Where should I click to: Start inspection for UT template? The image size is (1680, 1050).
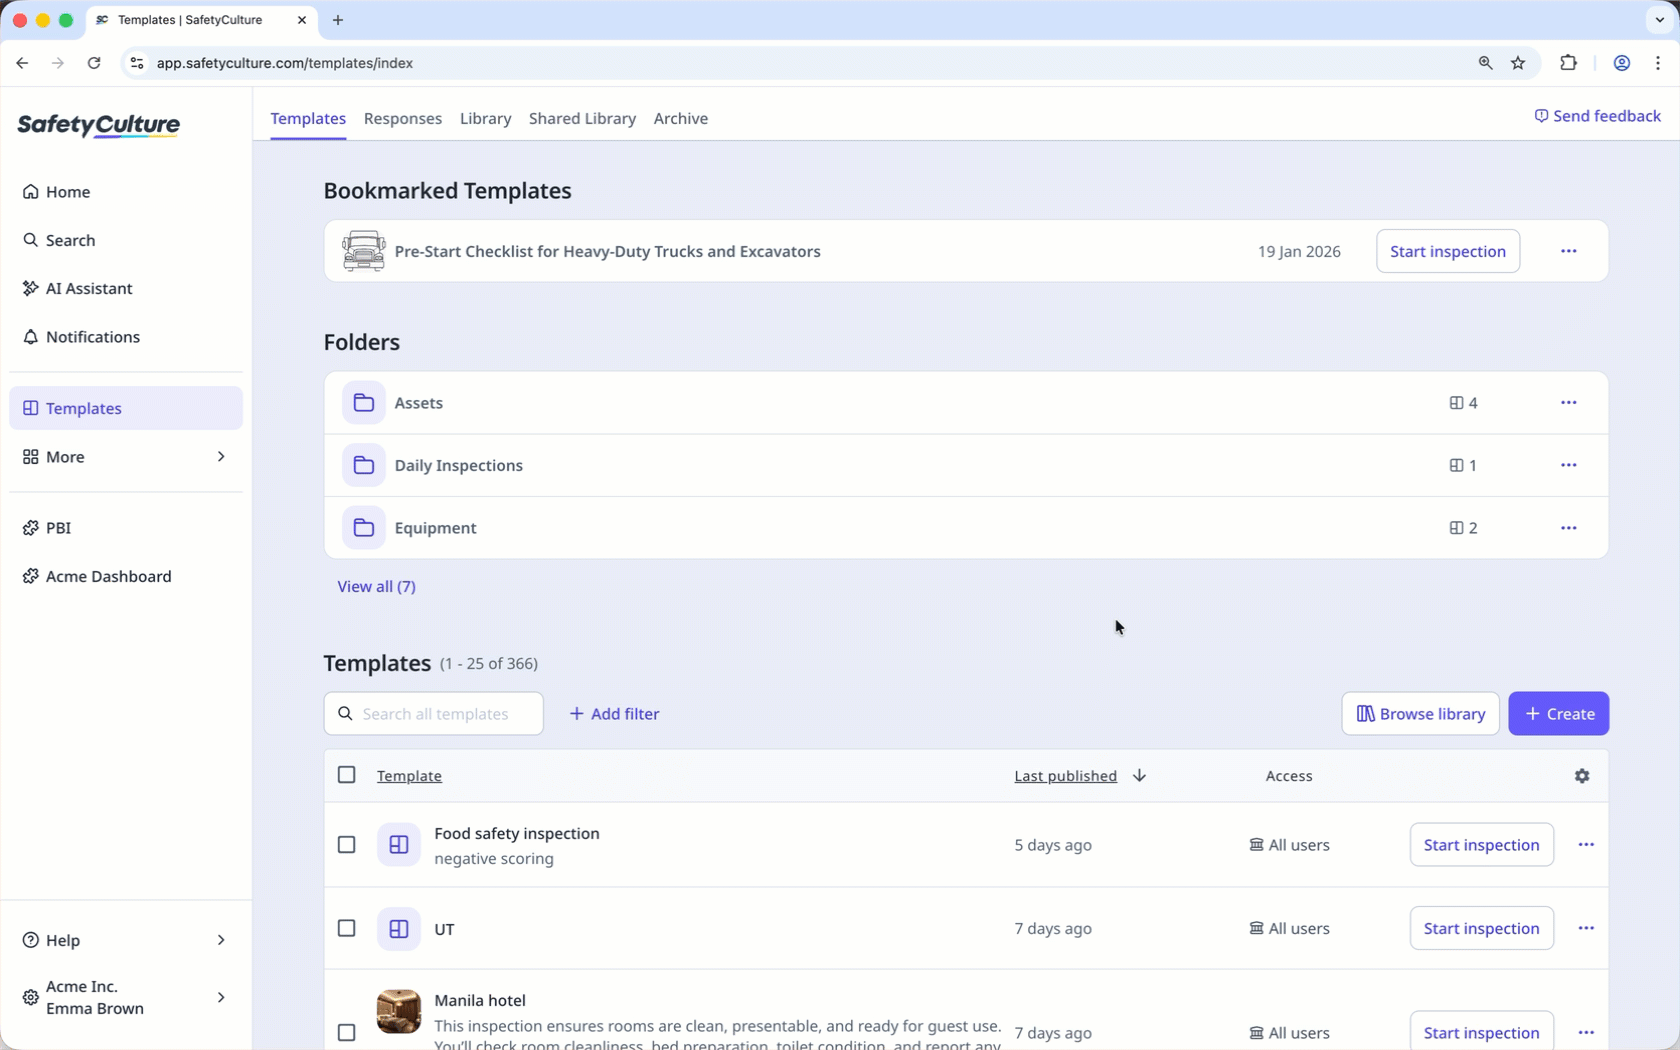pos(1481,928)
